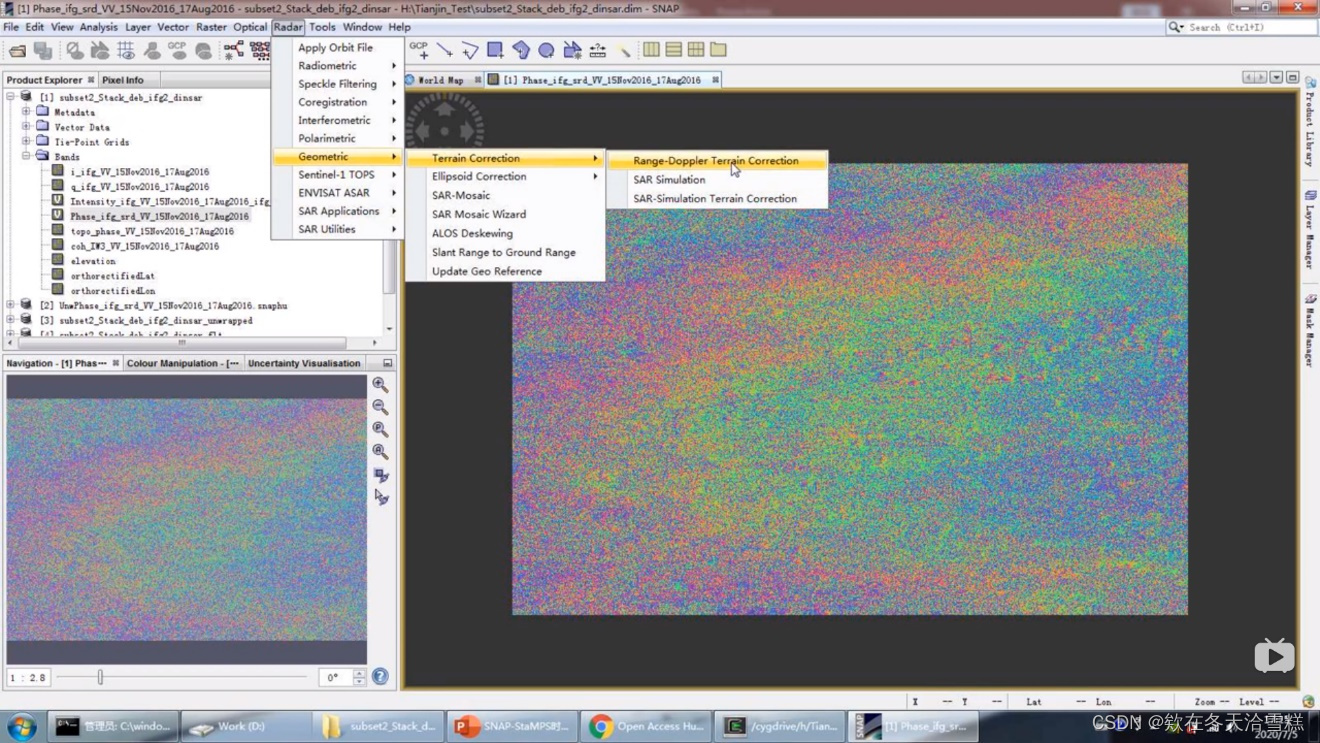
Task: Select the draw ellipse tool
Action: pos(546,49)
